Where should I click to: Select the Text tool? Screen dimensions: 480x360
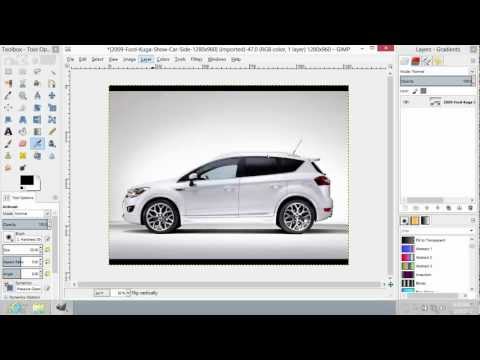pyautogui.click(x=8, y=132)
